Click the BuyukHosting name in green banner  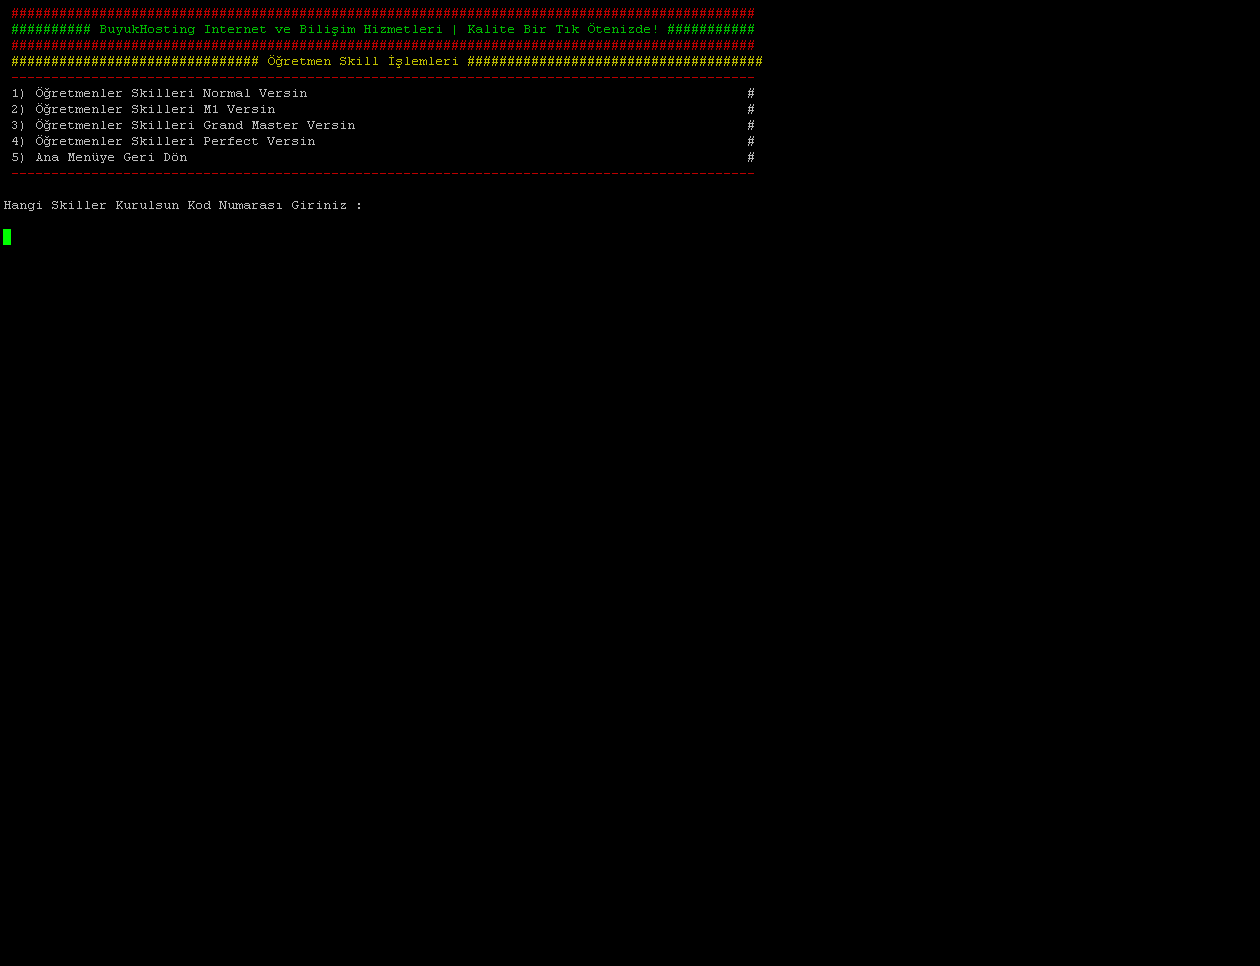click(x=147, y=30)
